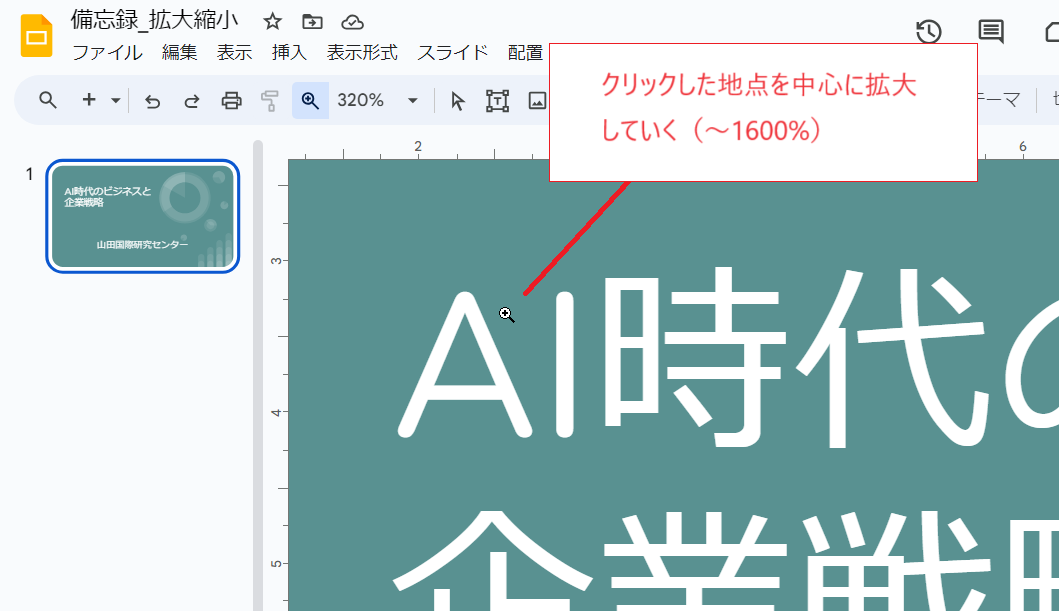Open version history clock icon
This screenshot has height=611, width=1059.
coord(929,32)
